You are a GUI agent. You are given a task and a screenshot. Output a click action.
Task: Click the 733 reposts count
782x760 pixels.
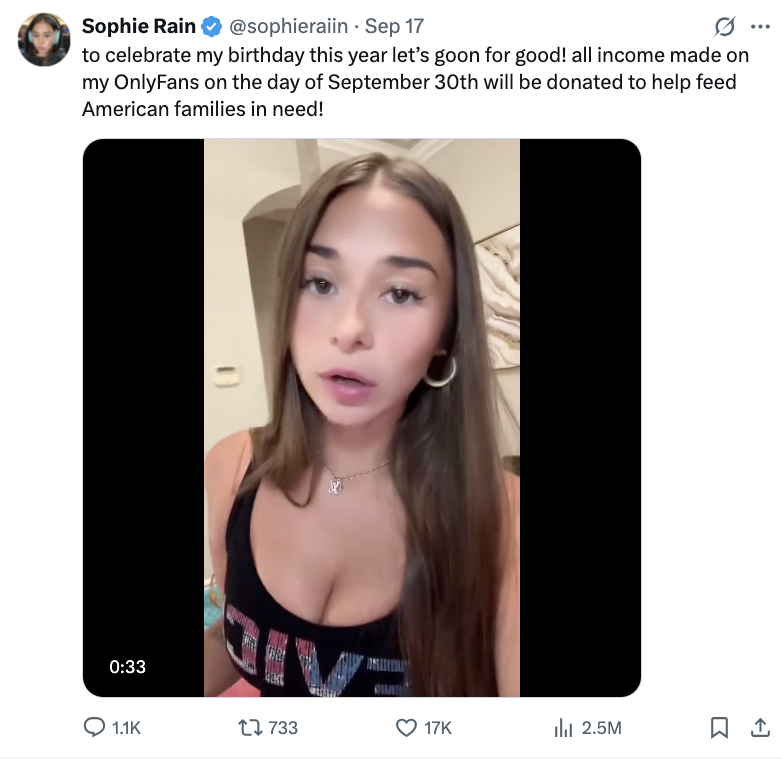(x=283, y=728)
